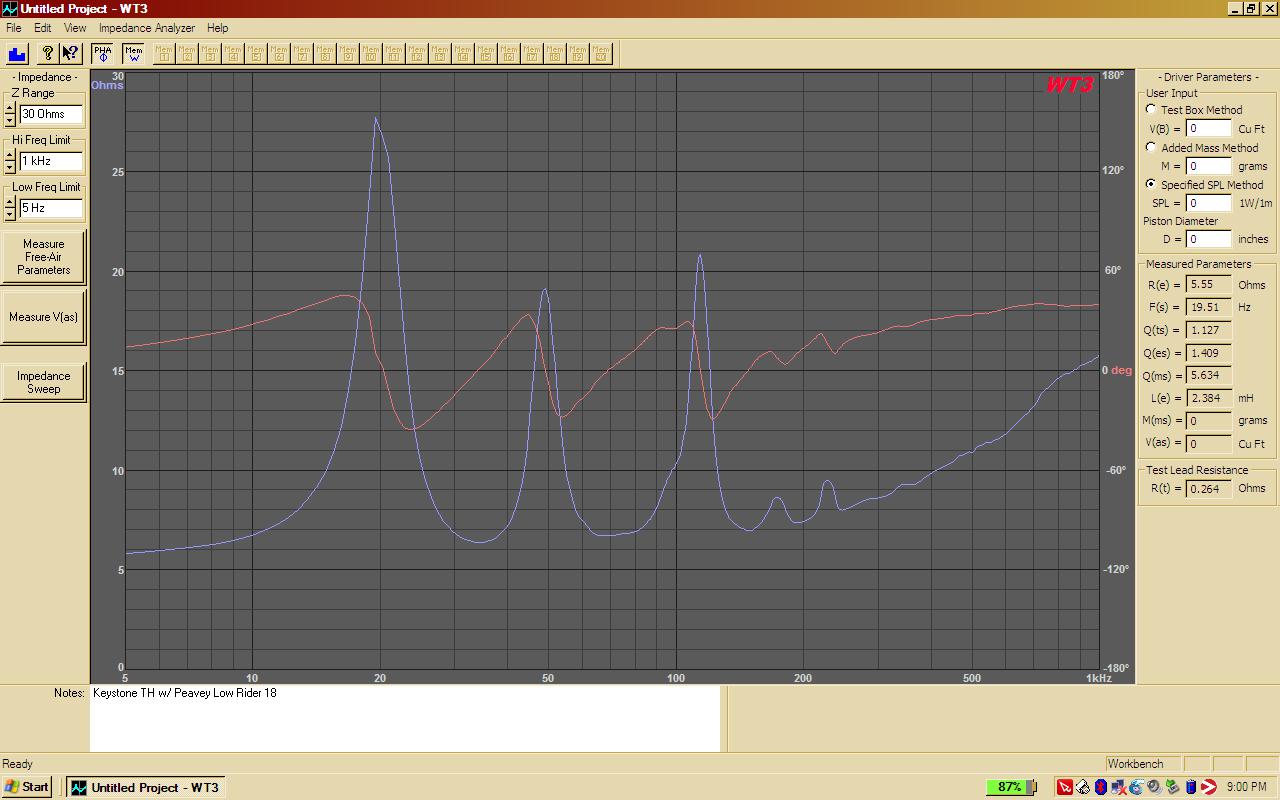Select the Mem 6 memory slot icon
The height and width of the screenshot is (800, 1280).
280,53
